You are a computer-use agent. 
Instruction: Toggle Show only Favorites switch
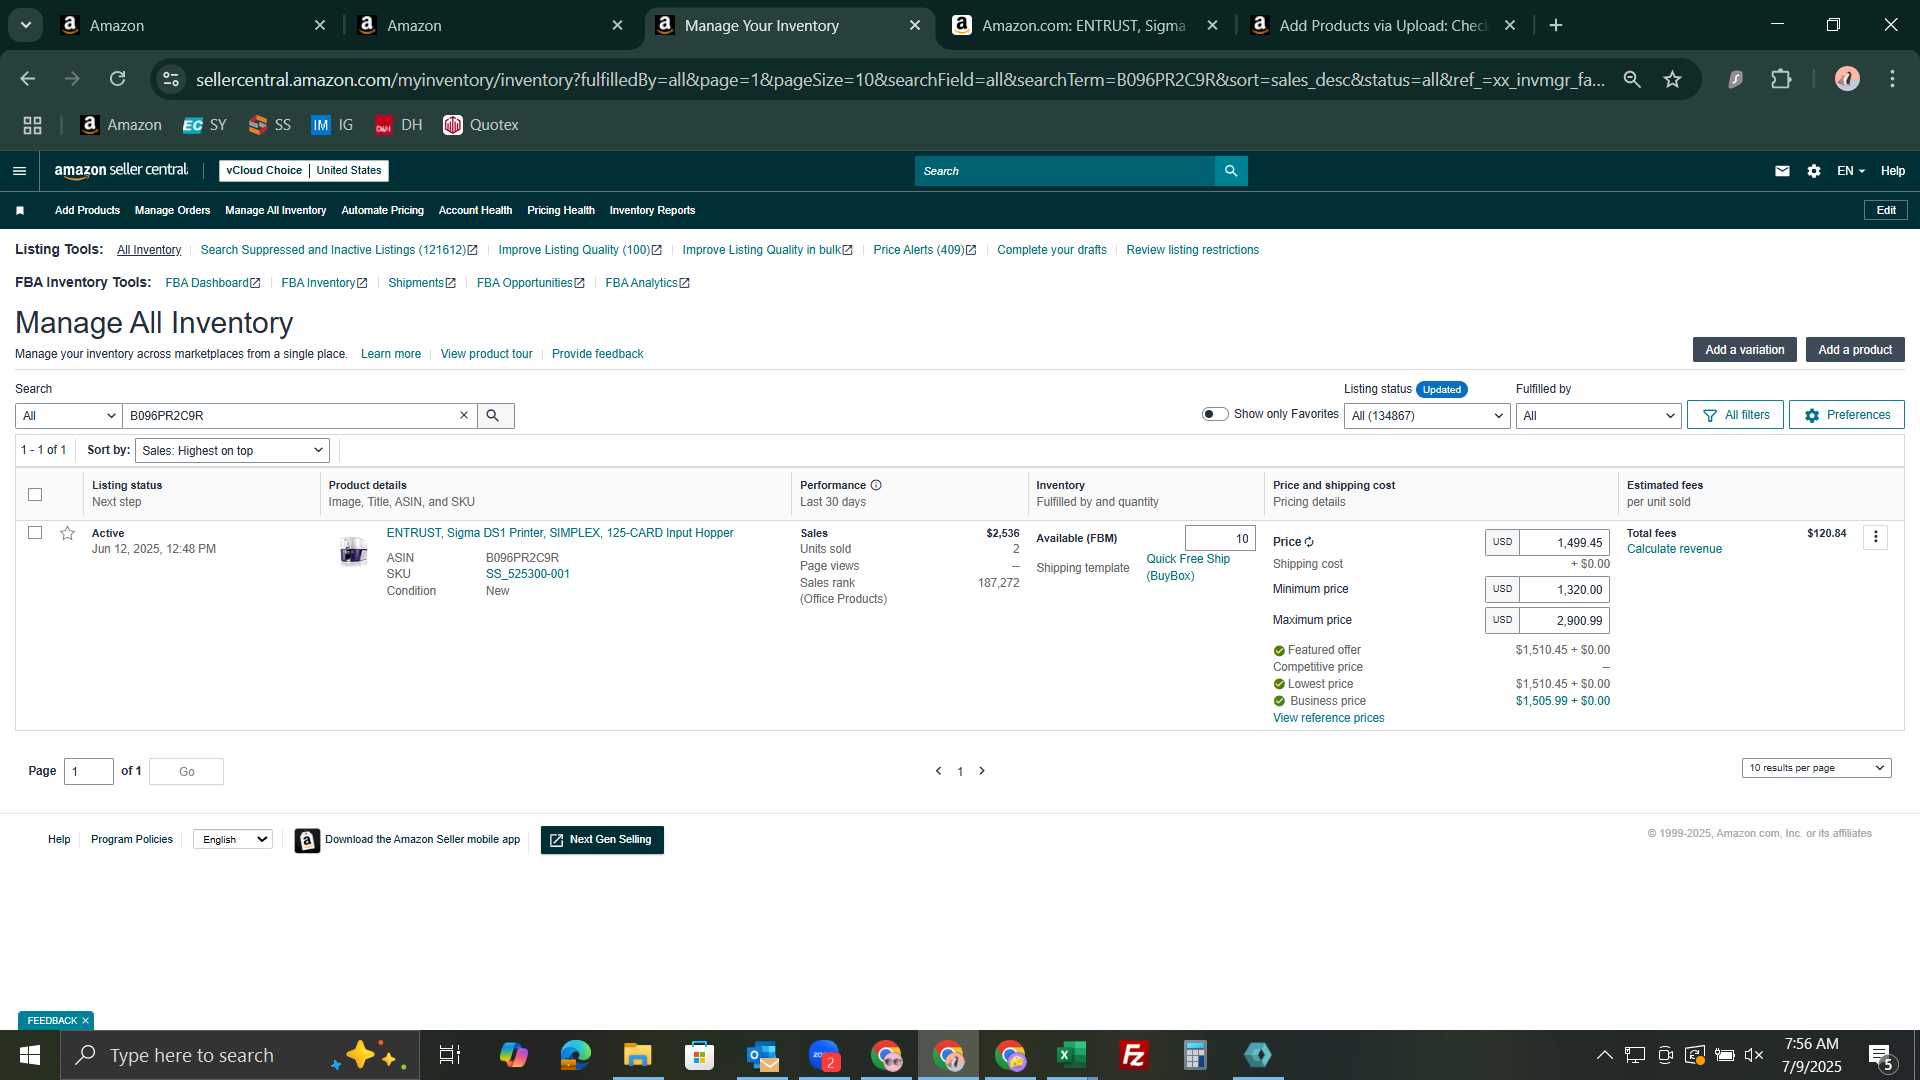click(x=1214, y=414)
